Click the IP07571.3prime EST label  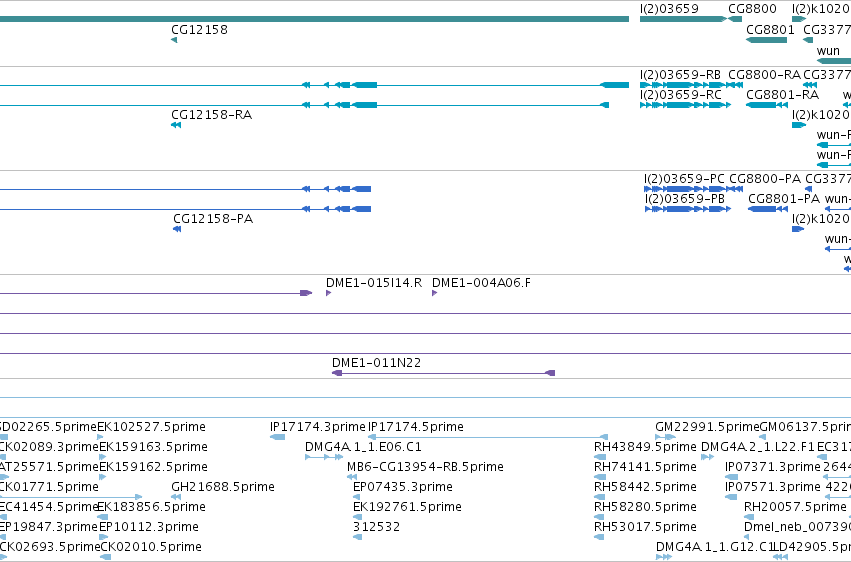773,487
